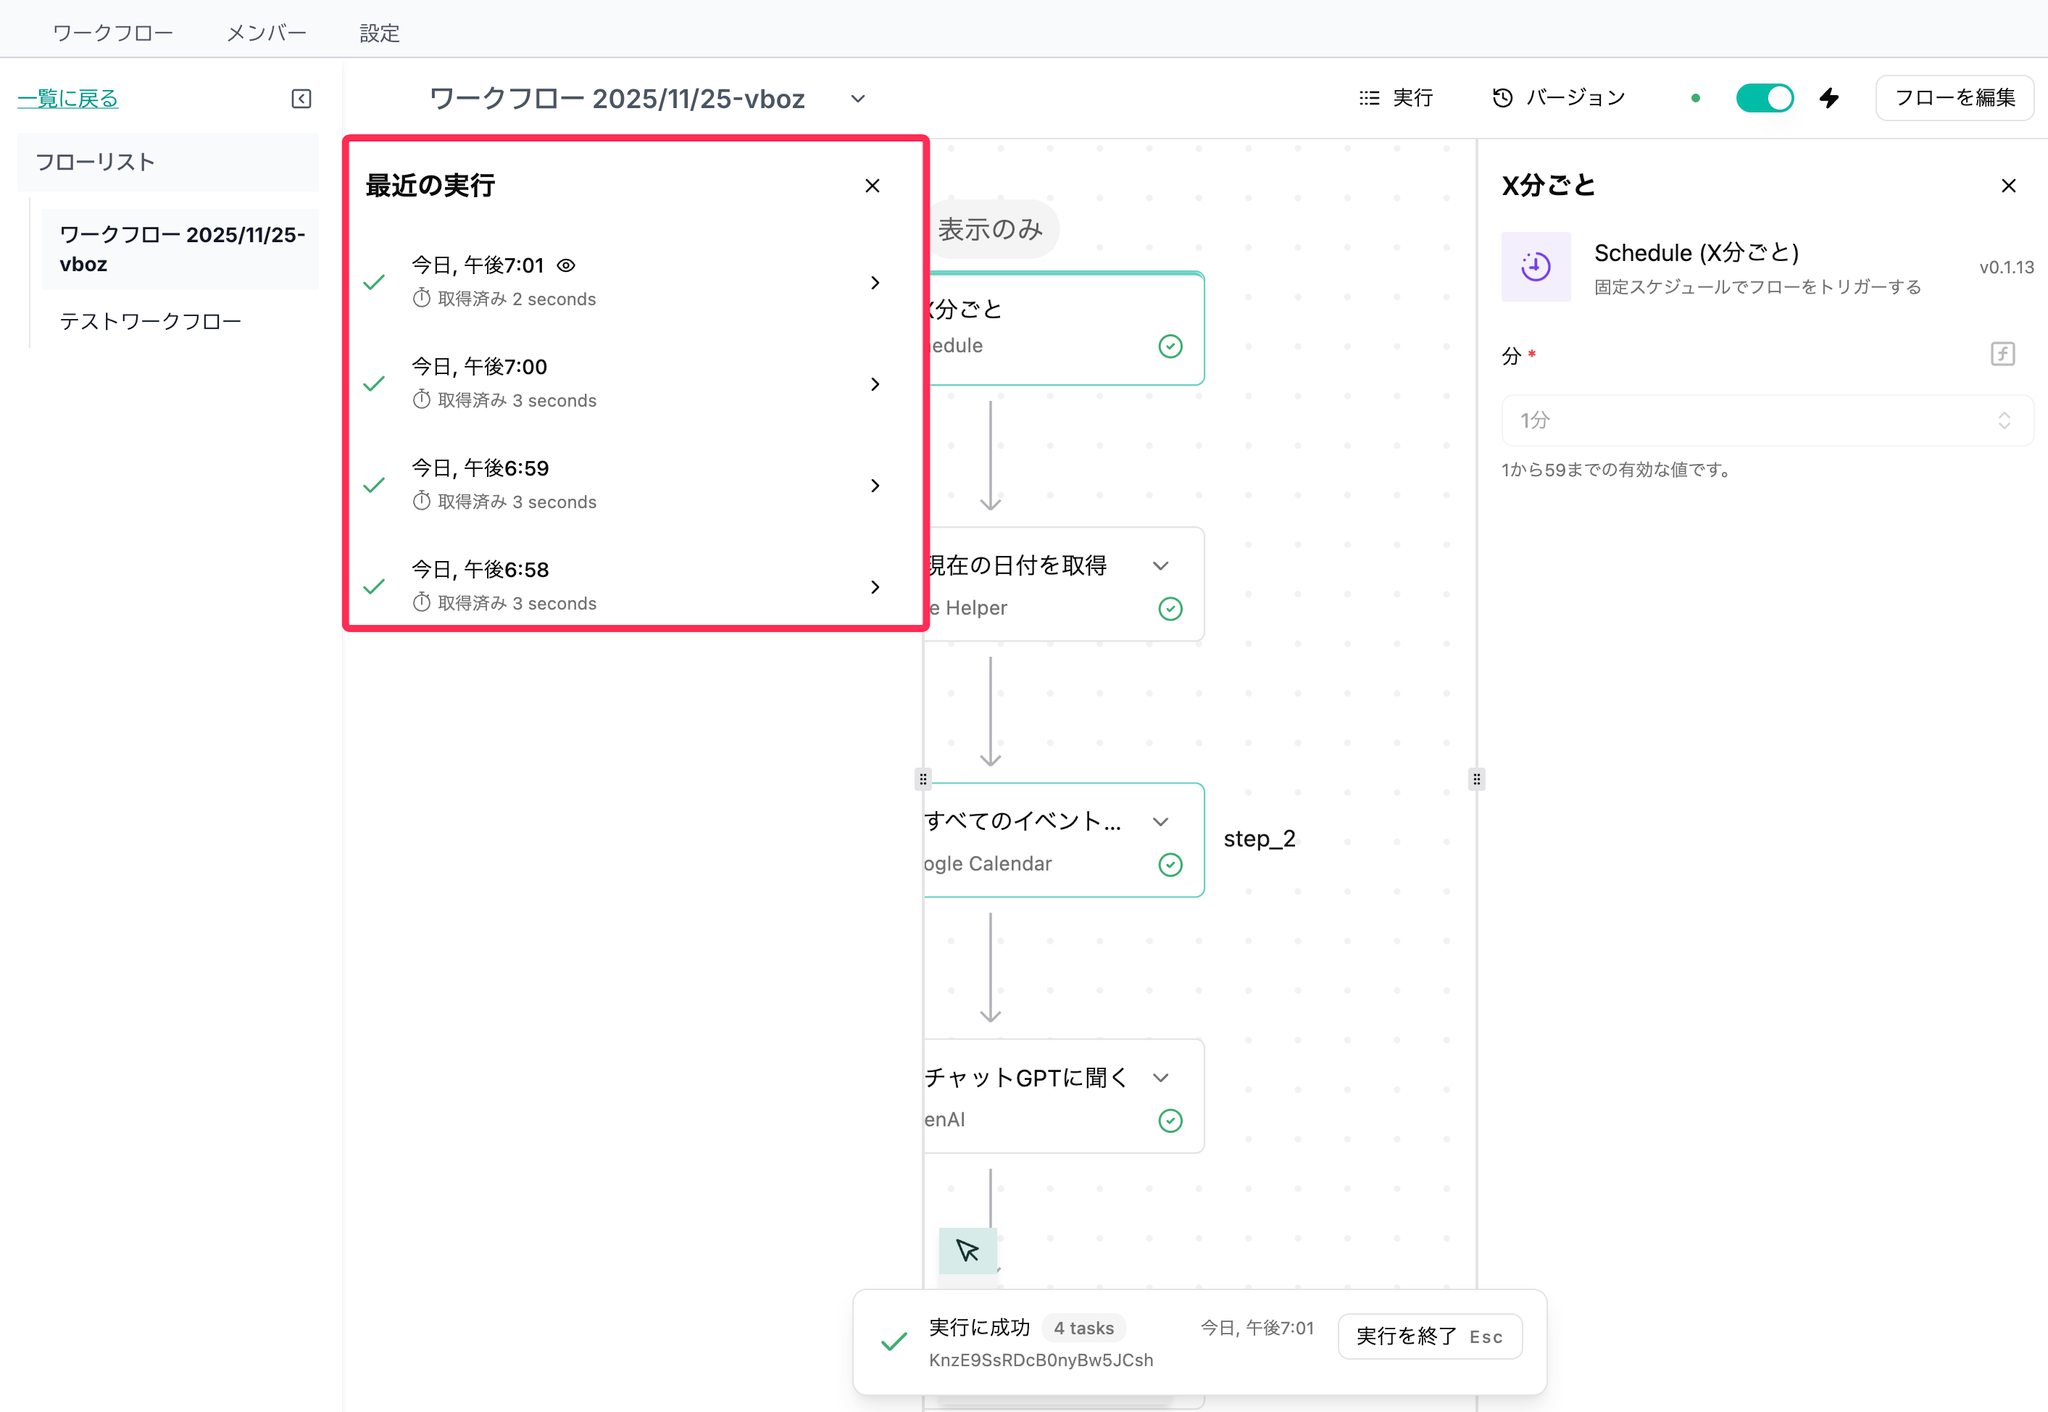Click the フローを編集 button
Screen dimensions: 2048x1412
coord(1954,98)
